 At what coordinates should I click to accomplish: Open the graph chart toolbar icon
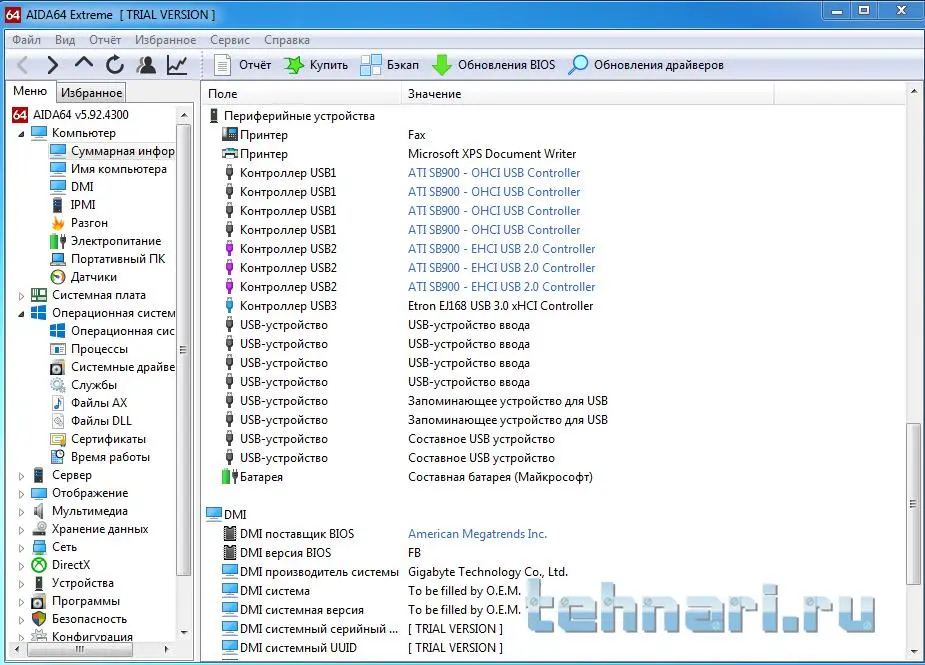pos(177,65)
